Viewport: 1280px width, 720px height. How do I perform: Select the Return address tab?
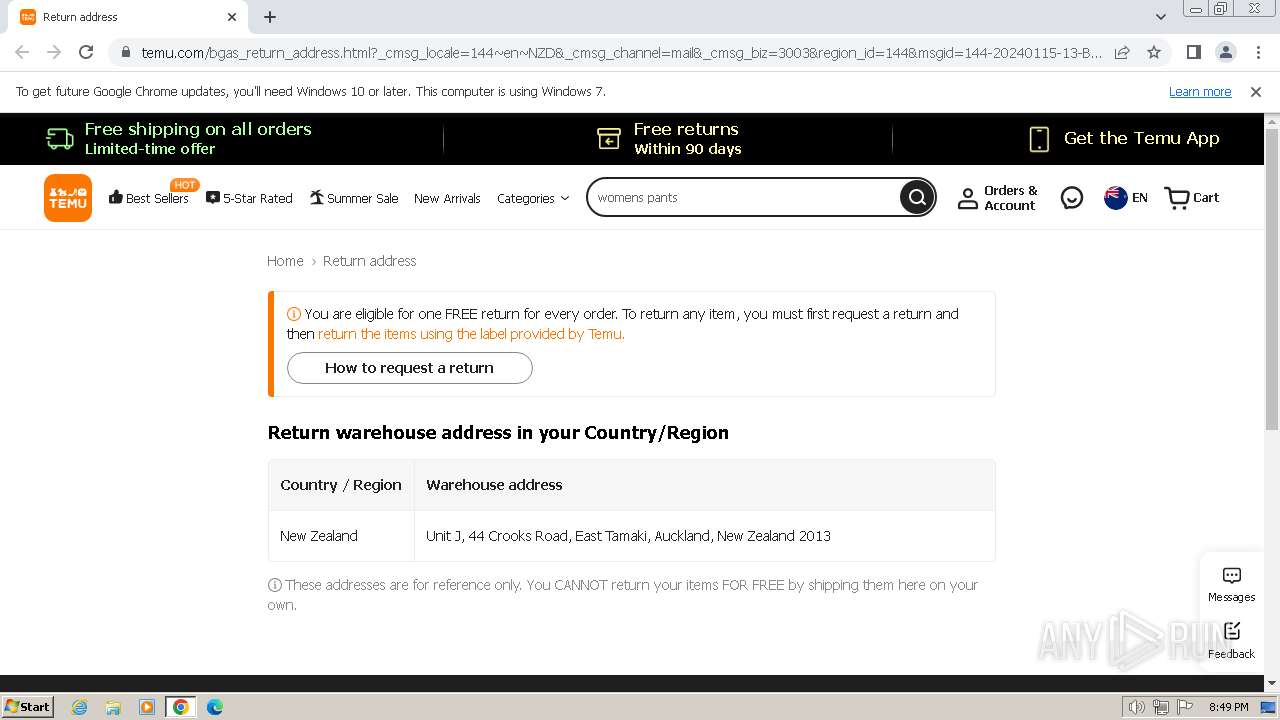[x=128, y=17]
